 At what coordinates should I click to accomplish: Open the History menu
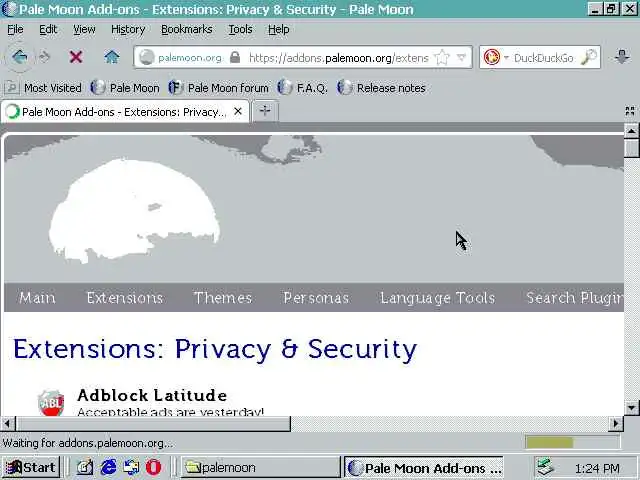point(128,29)
